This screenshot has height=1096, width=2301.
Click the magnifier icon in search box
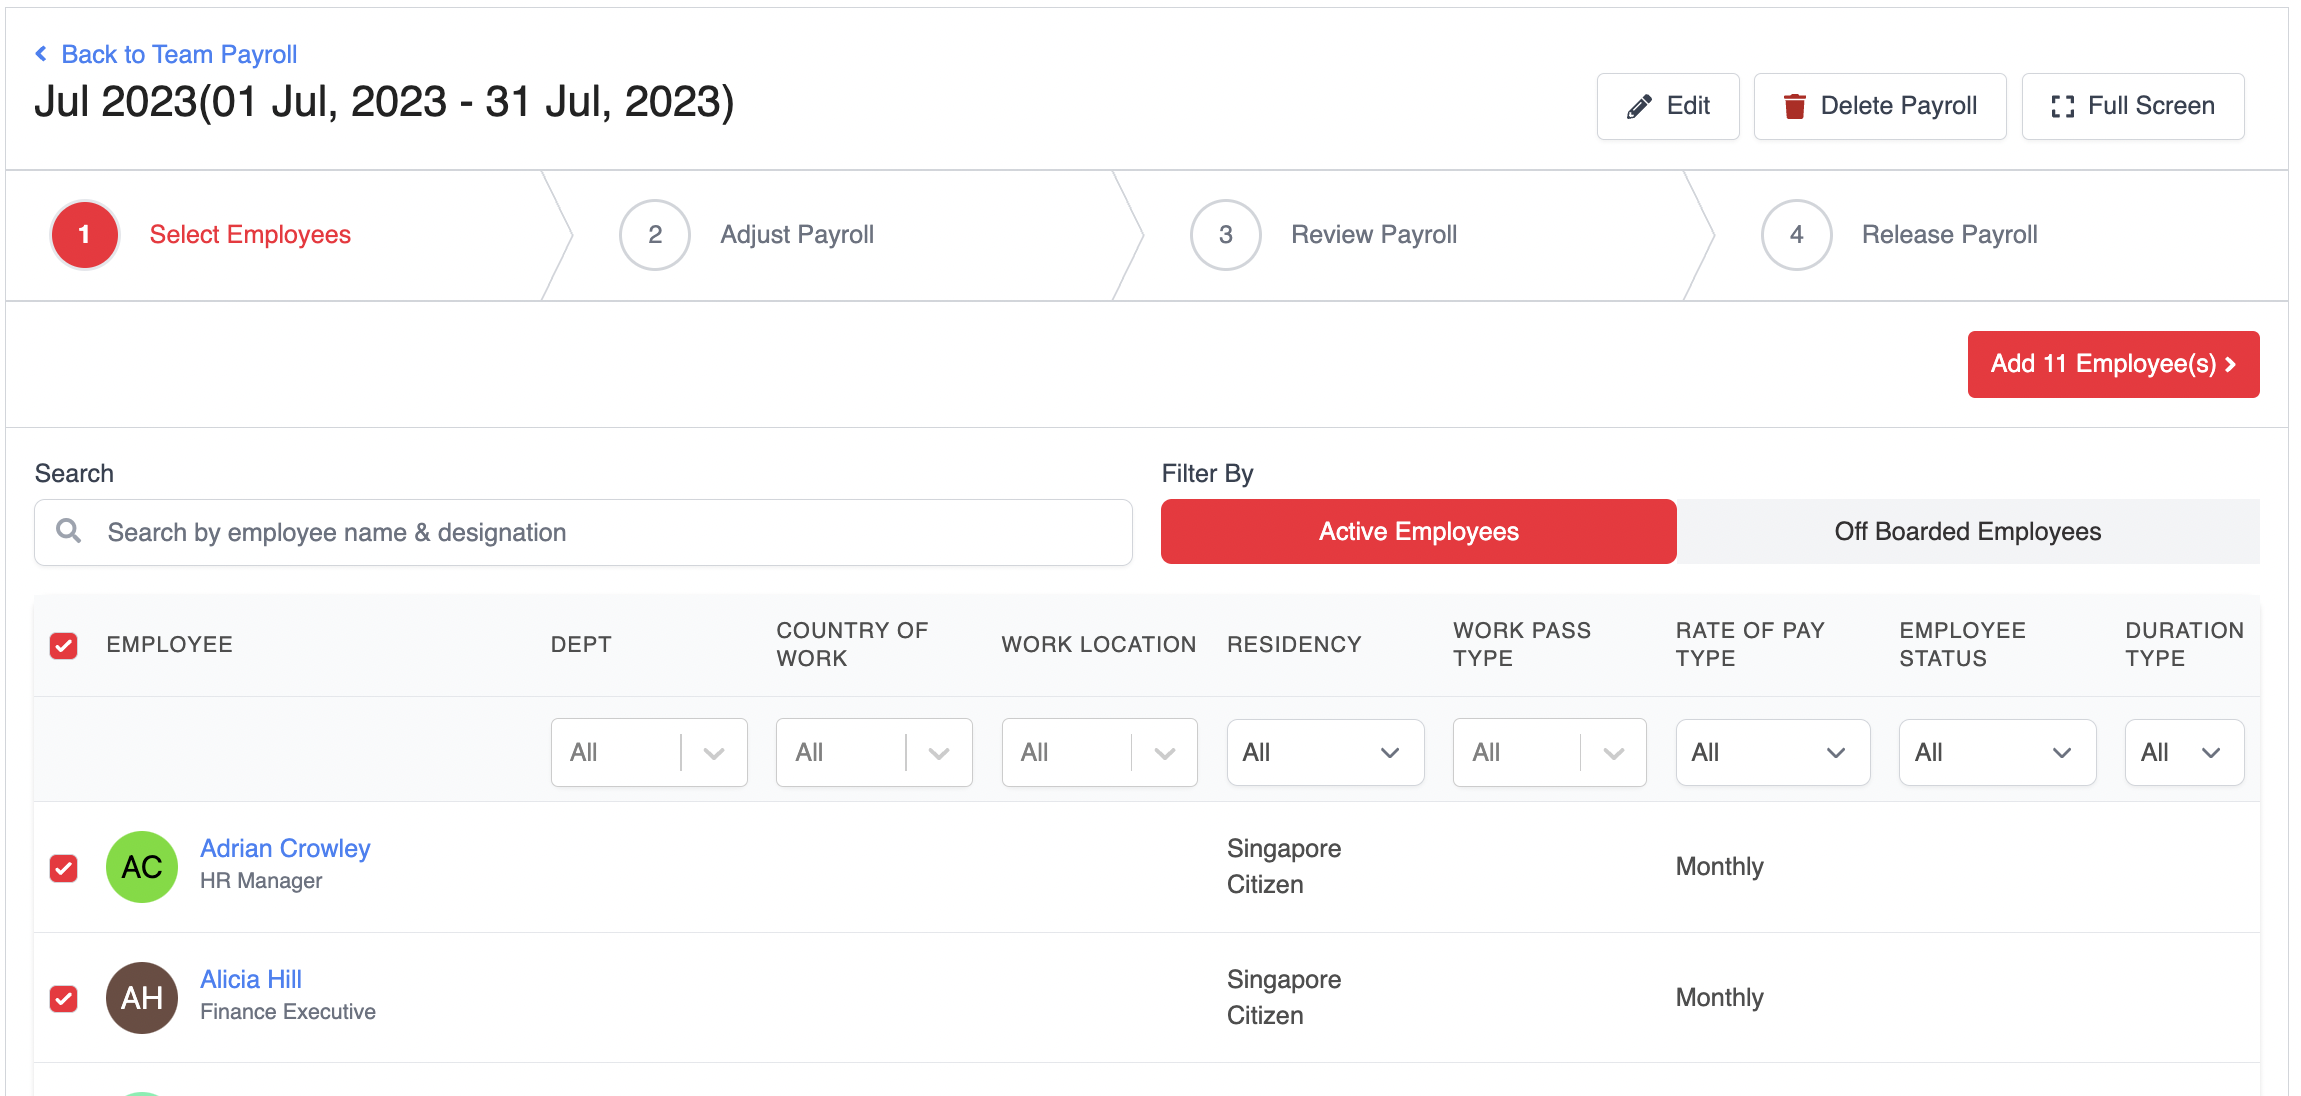pyautogui.click(x=69, y=531)
